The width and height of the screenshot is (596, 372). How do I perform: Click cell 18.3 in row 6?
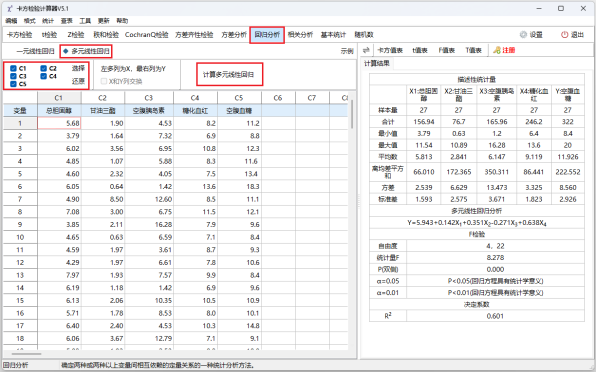[x=239, y=187]
